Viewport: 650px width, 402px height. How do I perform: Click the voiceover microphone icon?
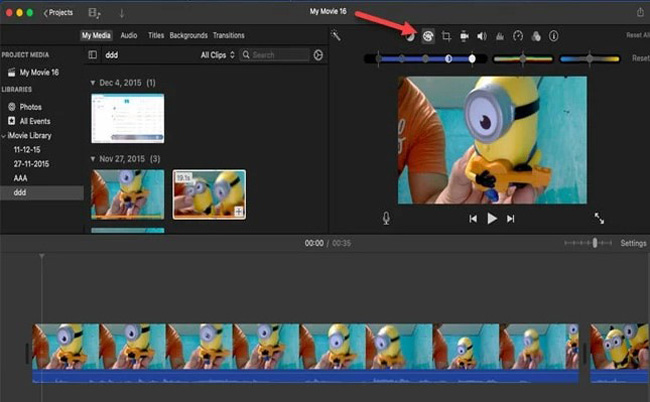pos(386,218)
